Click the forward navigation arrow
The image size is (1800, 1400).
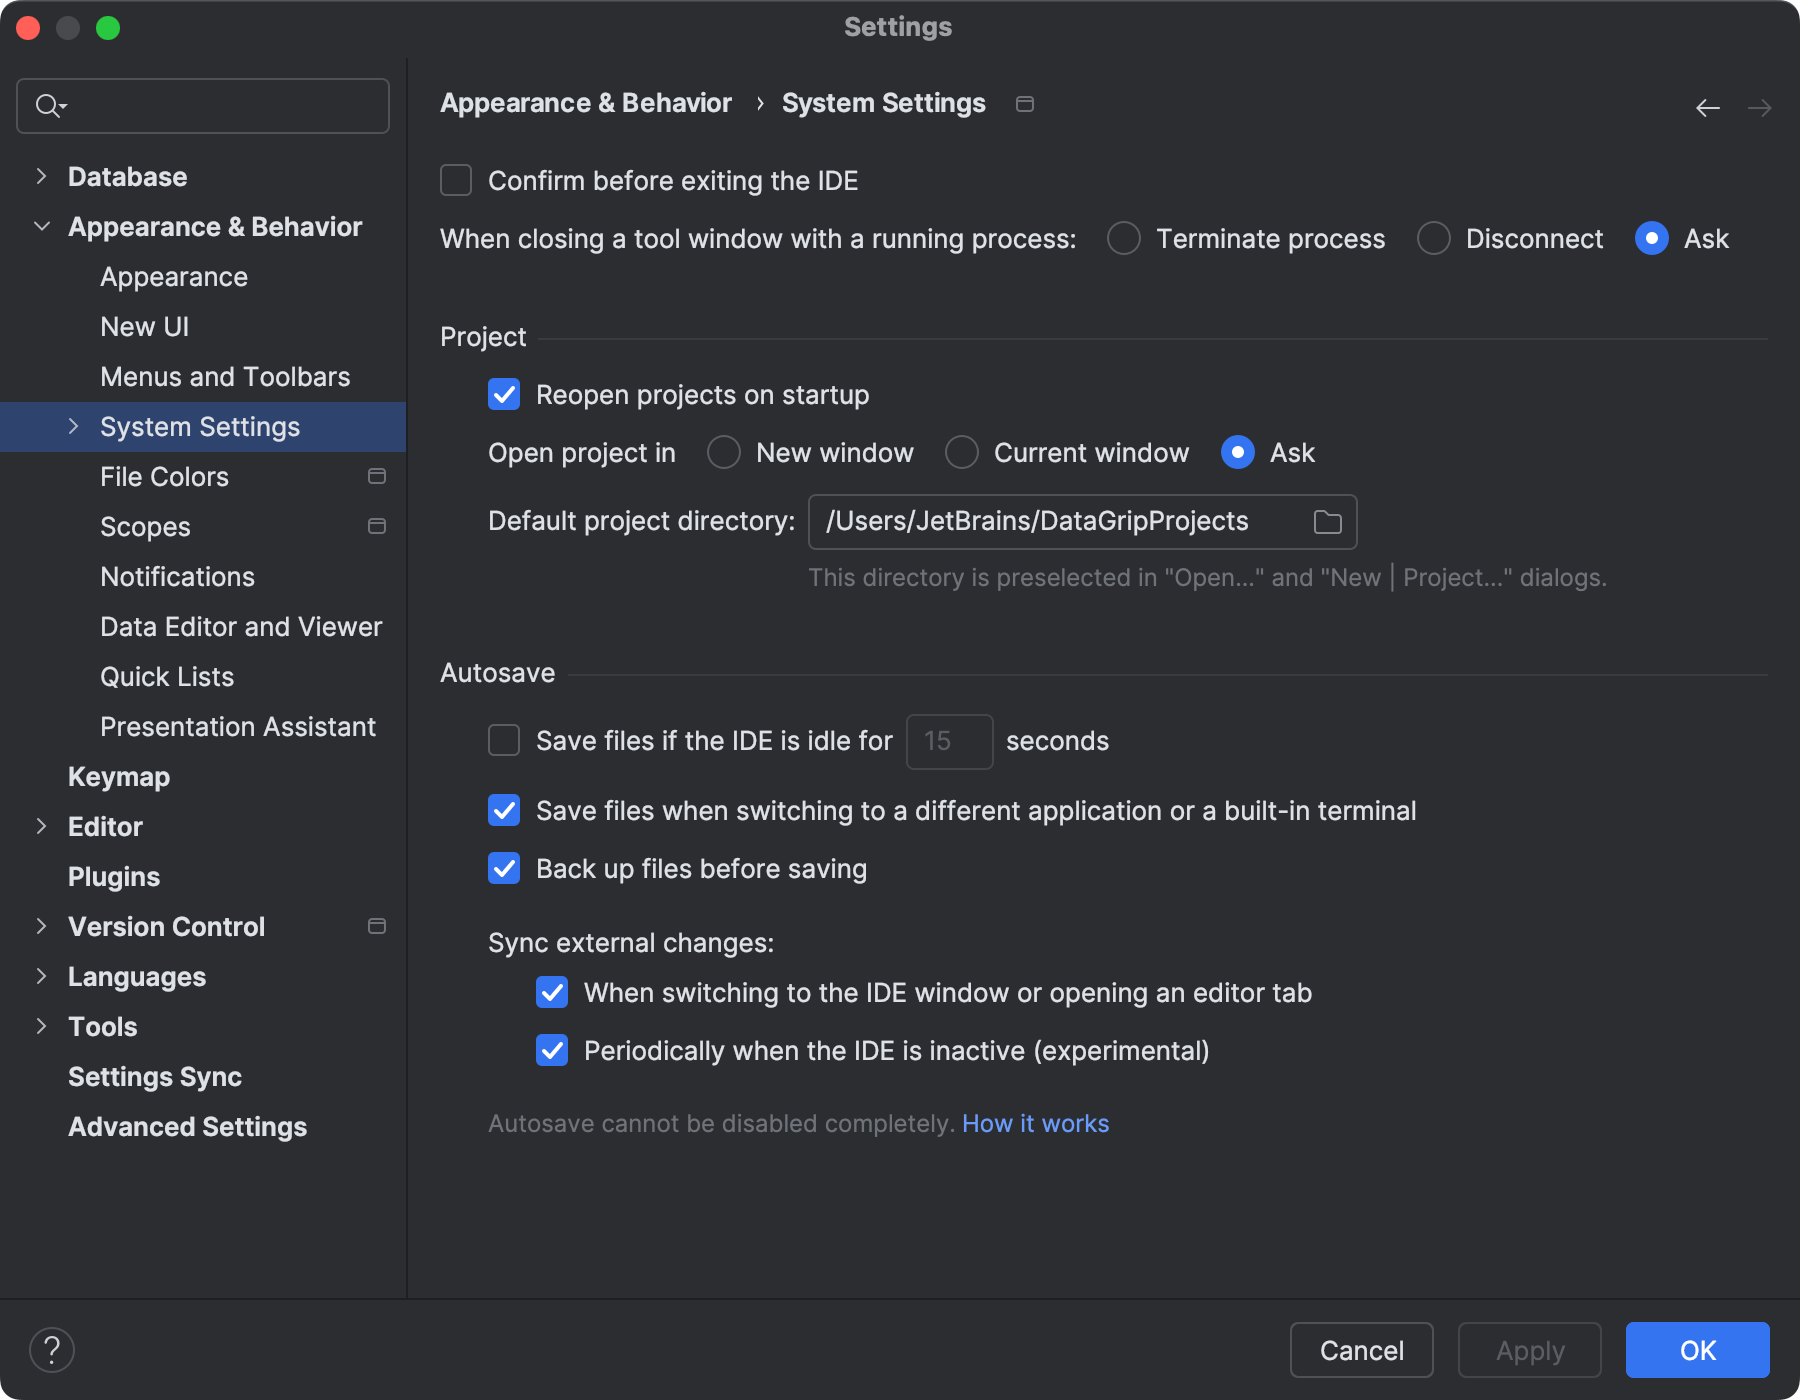(1760, 107)
